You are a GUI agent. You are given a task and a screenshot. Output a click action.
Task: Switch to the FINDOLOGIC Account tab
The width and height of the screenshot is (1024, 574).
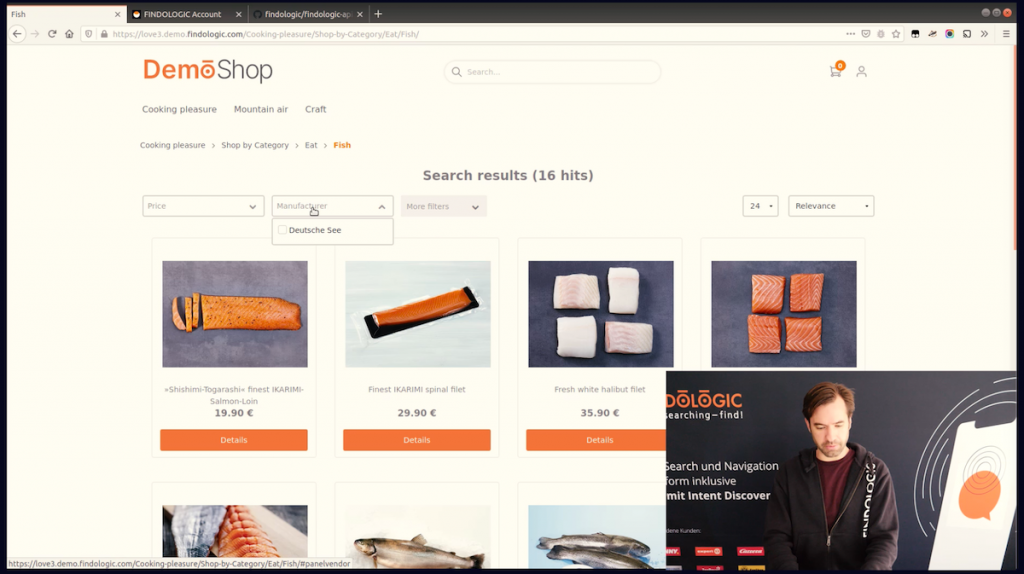pyautogui.click(x=183, y=14)
